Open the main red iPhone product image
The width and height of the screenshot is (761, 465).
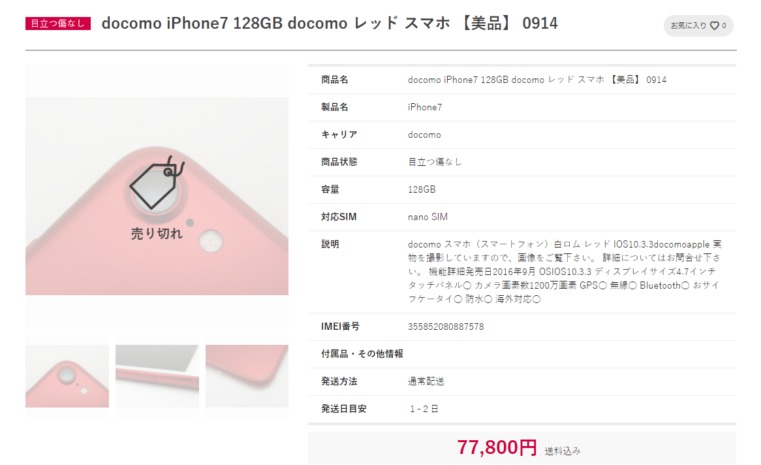[x=157, y=196]
